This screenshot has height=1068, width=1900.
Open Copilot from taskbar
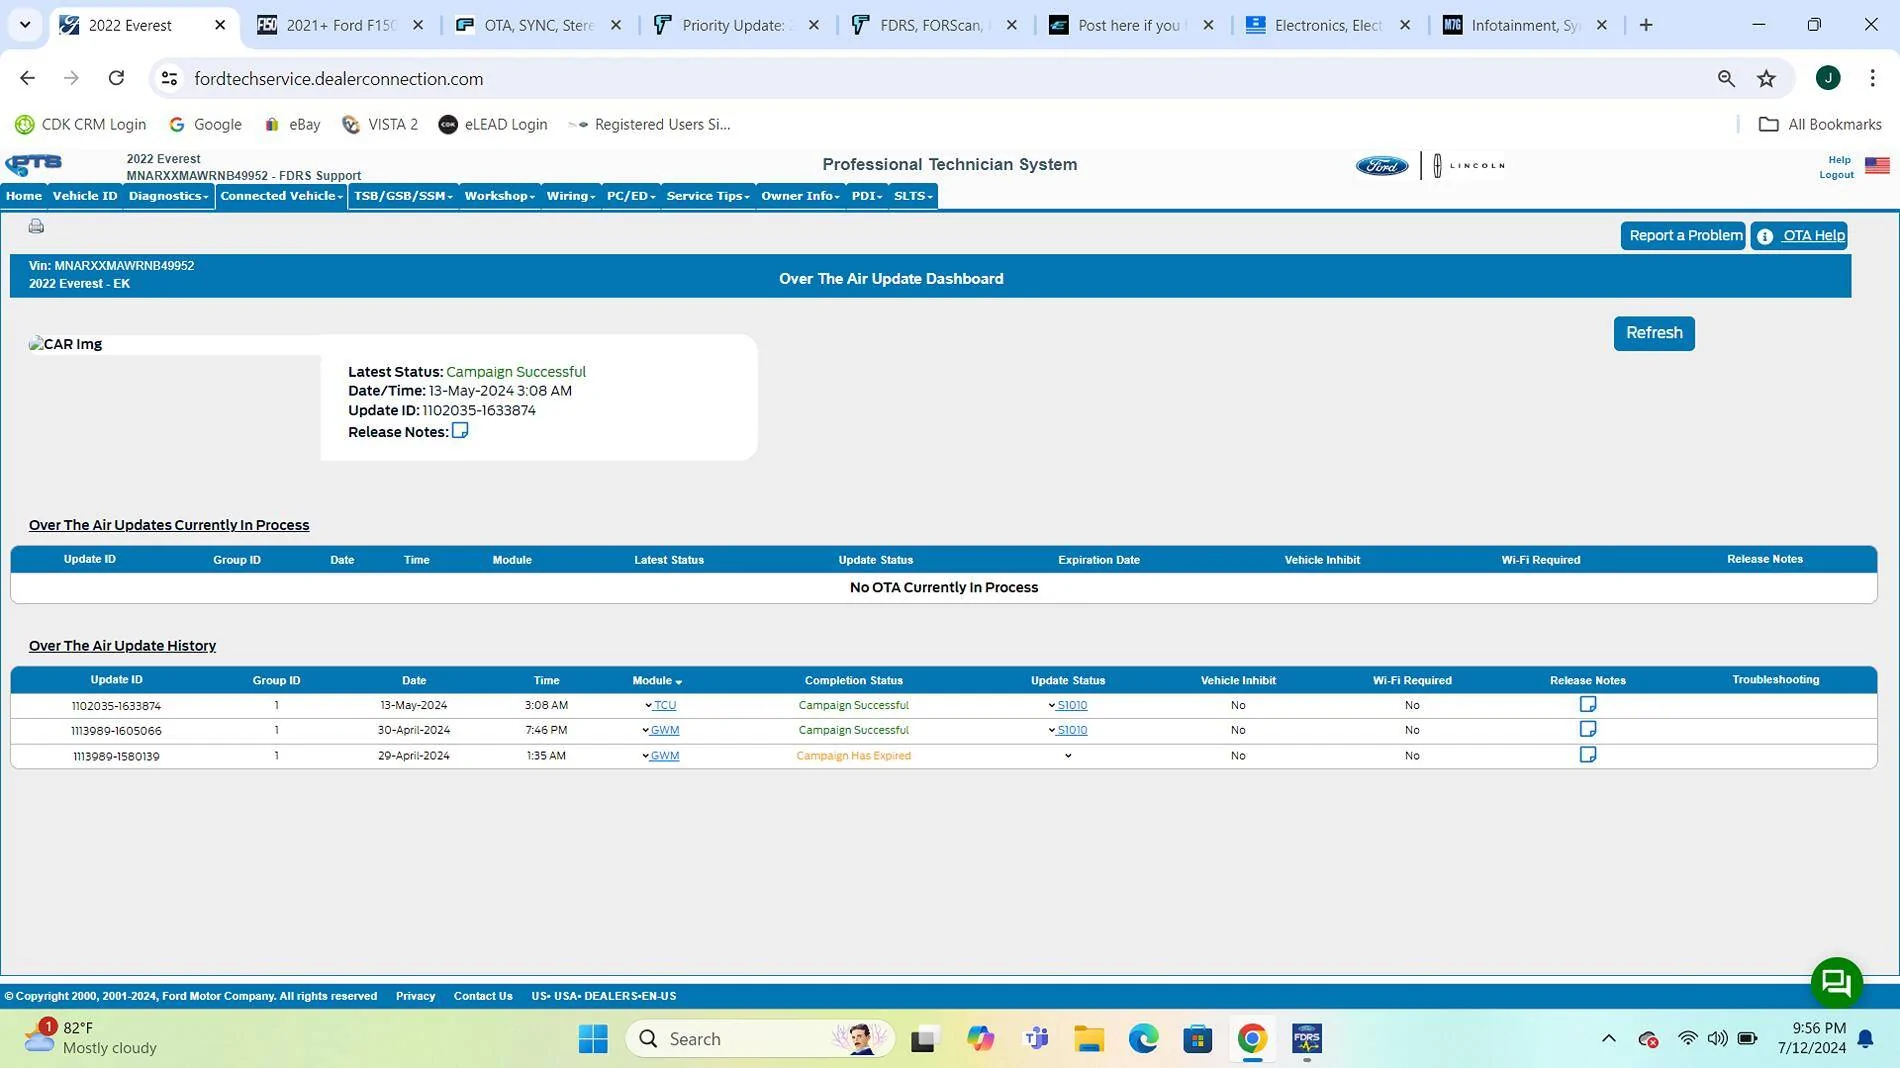pyautogui.click(x=980, y=1039)
